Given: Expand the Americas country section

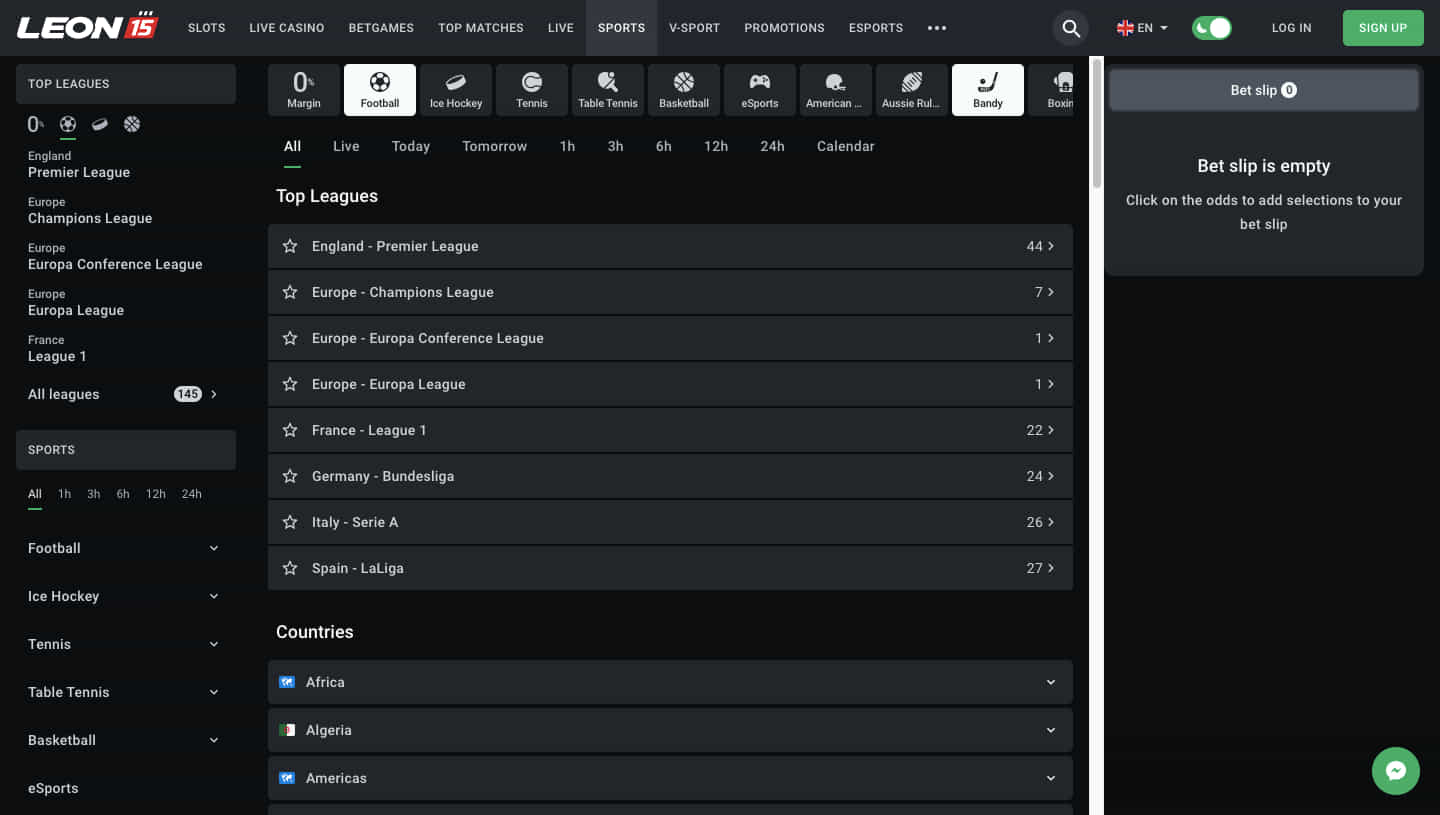Looking at the screenshot, I should (670, 778).
